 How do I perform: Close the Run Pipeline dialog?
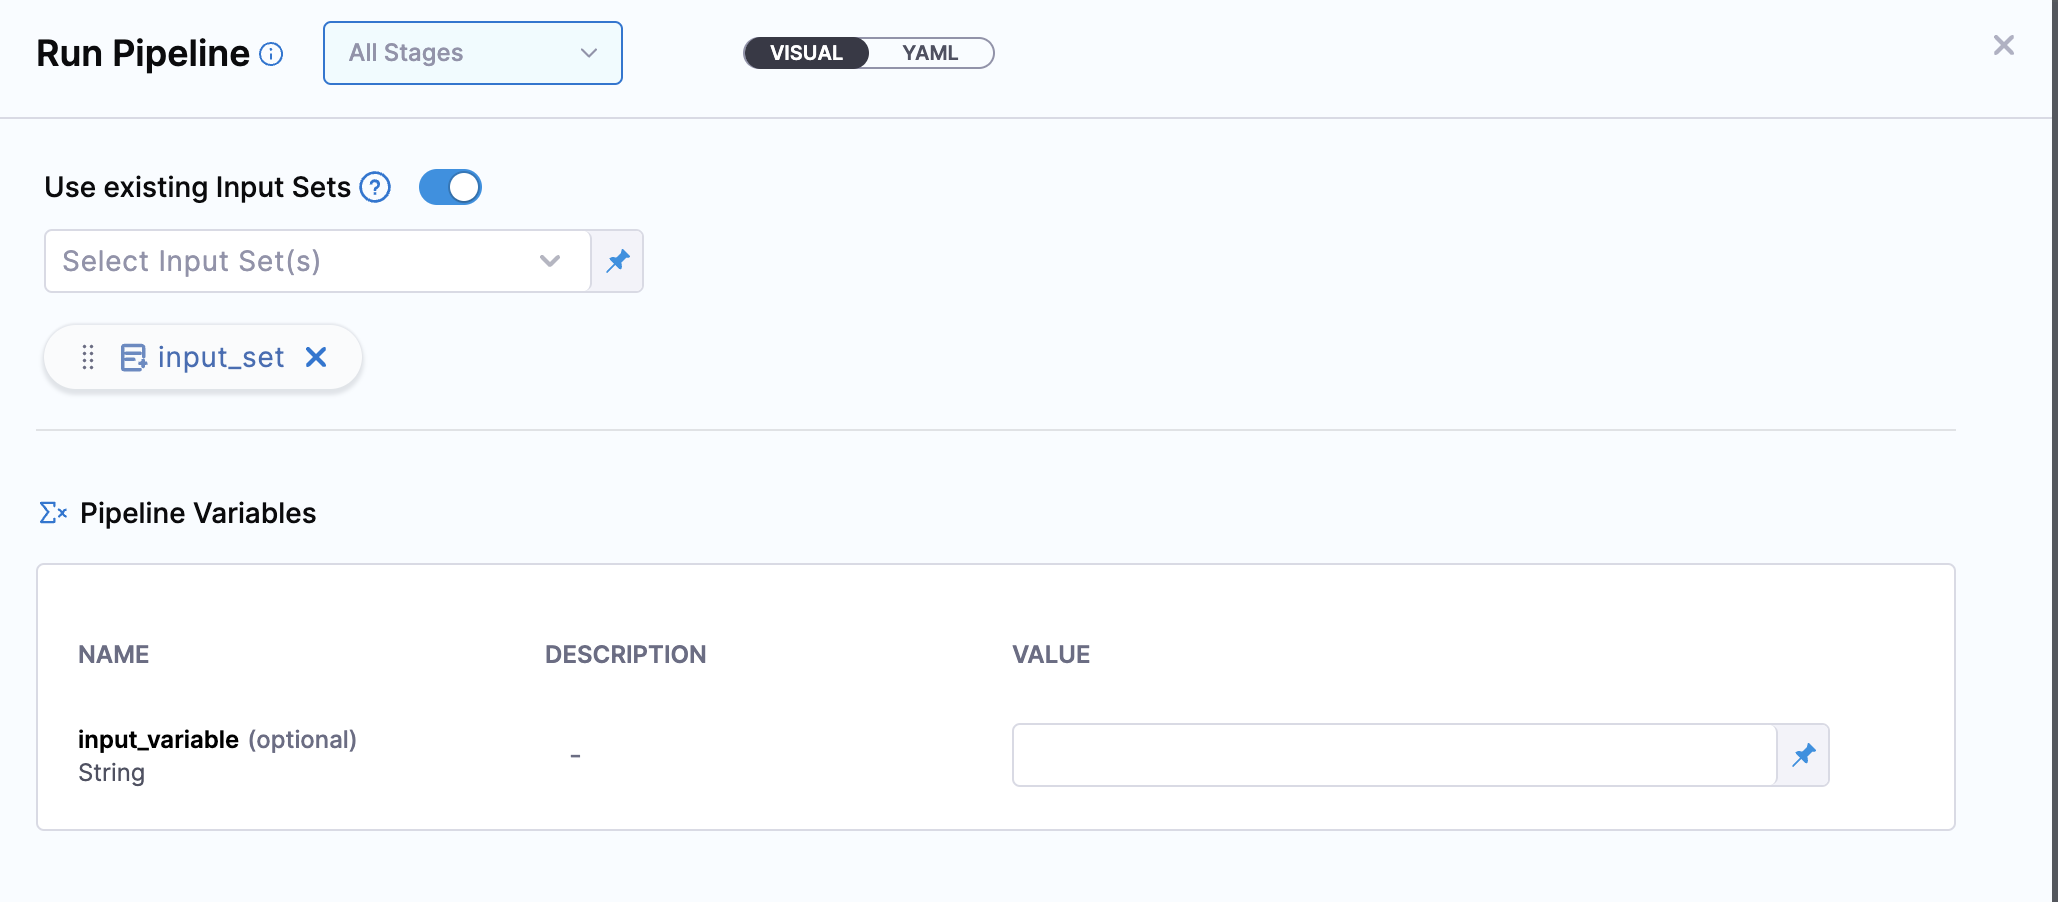(x=2003, y=45)
